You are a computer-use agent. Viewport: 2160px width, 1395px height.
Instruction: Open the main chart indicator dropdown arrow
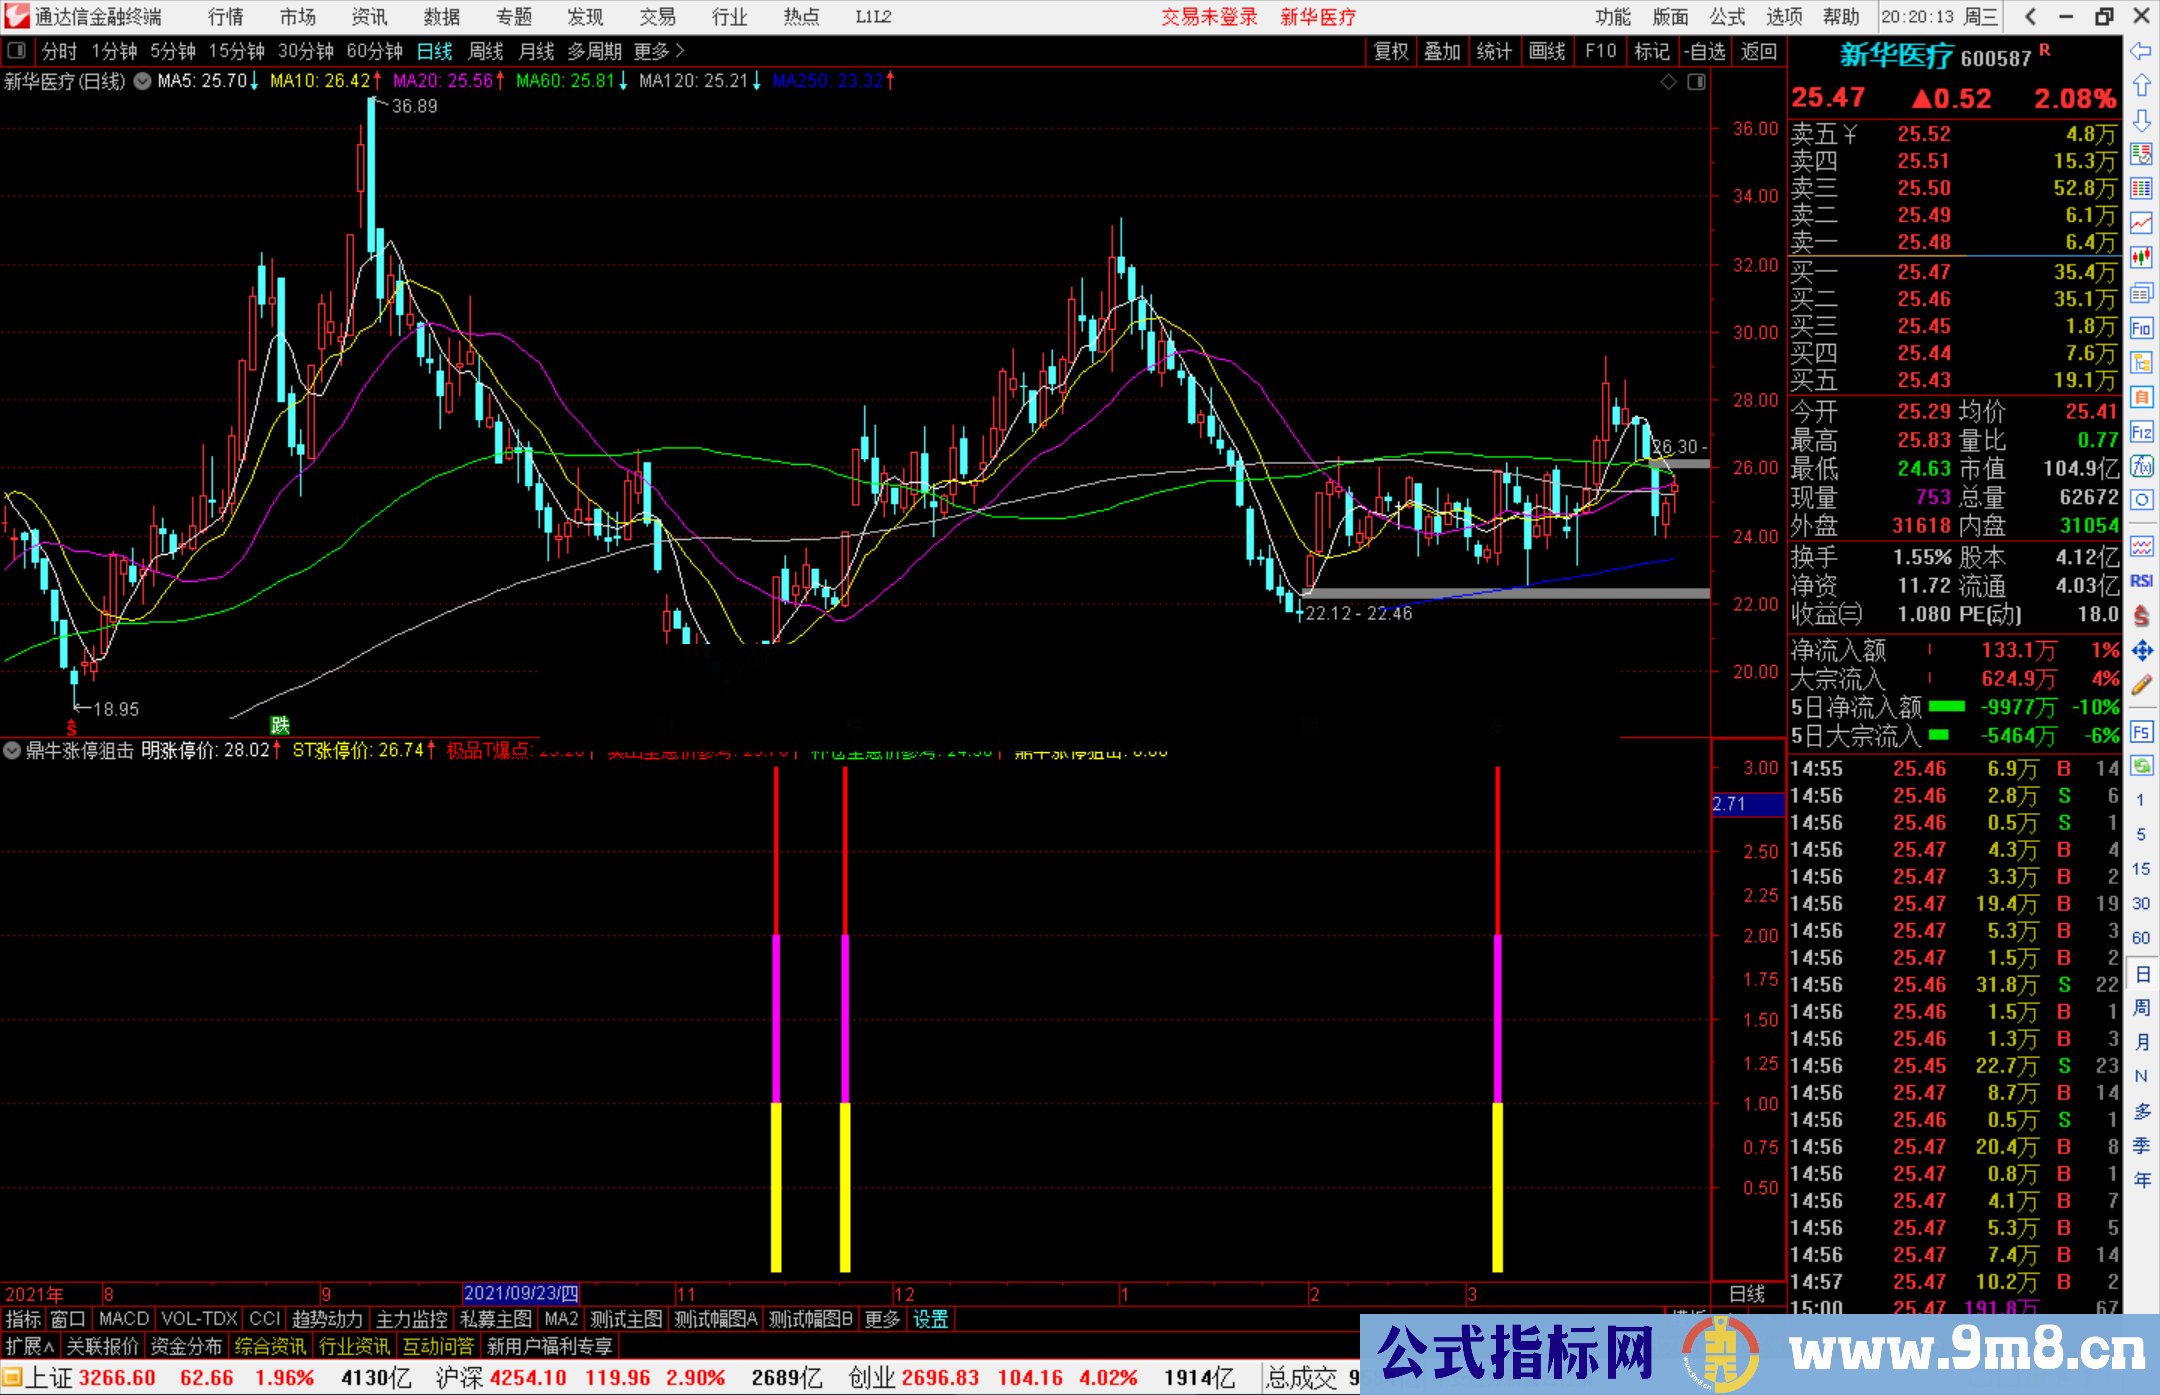point(143,82)
